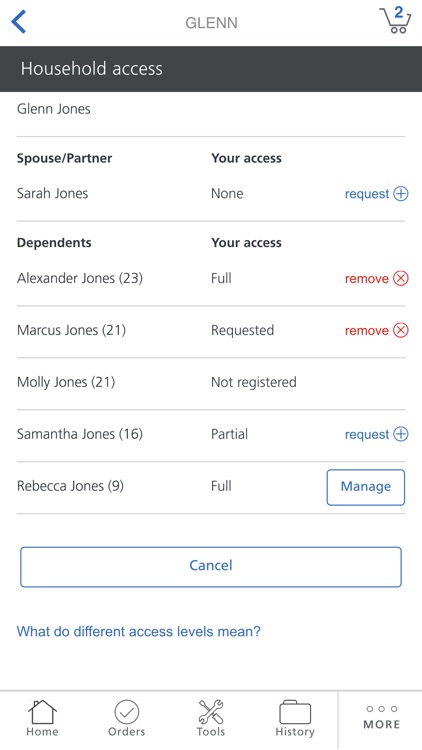Select the Molly Jones dependent row

211,383
